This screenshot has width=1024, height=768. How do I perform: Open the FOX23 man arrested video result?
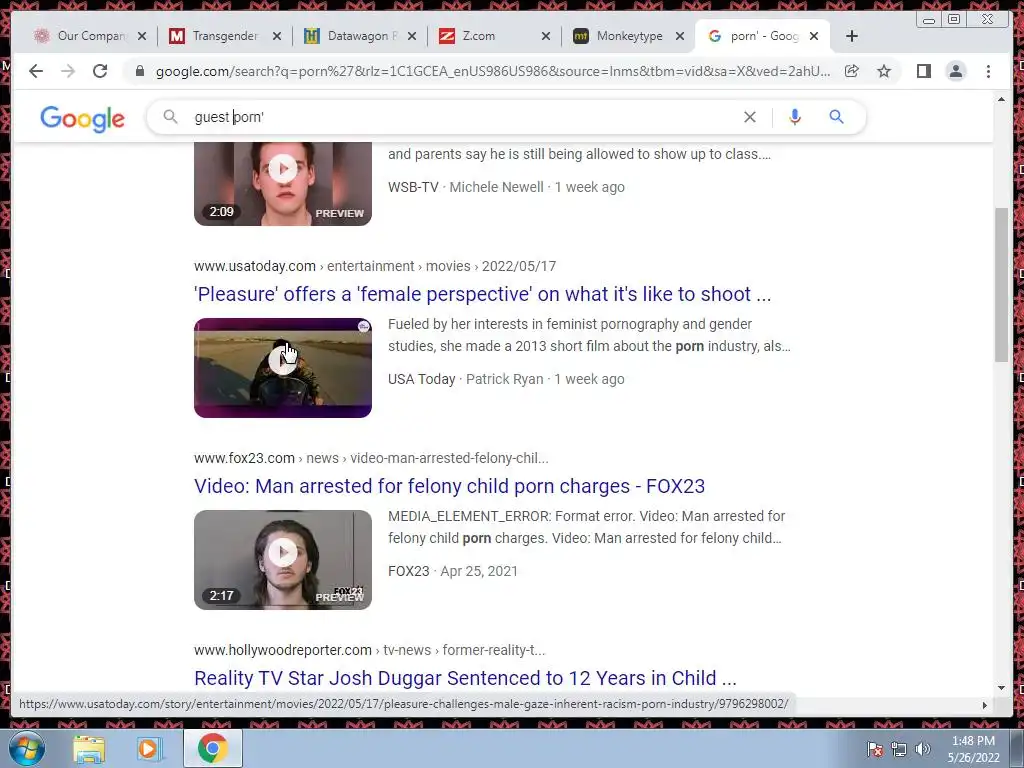pyautogui.click(x=449, y=486)
